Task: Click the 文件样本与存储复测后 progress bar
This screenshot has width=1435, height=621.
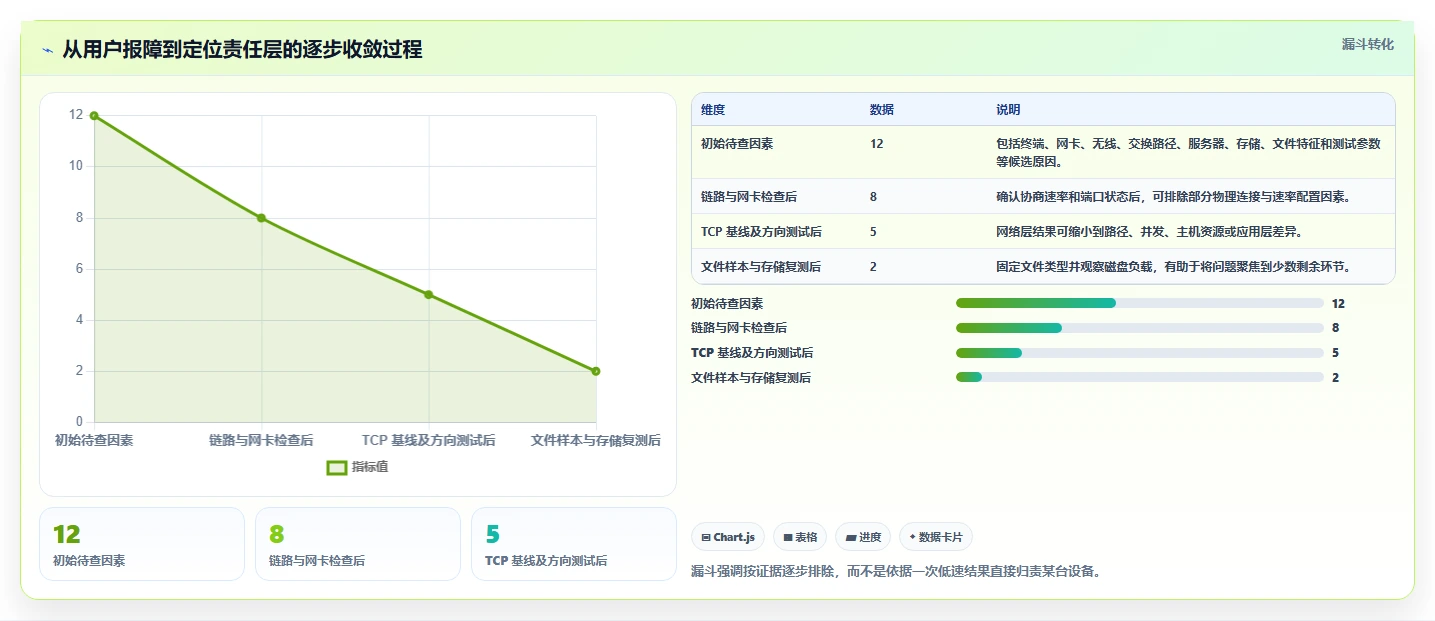Action: point(1140,378)
